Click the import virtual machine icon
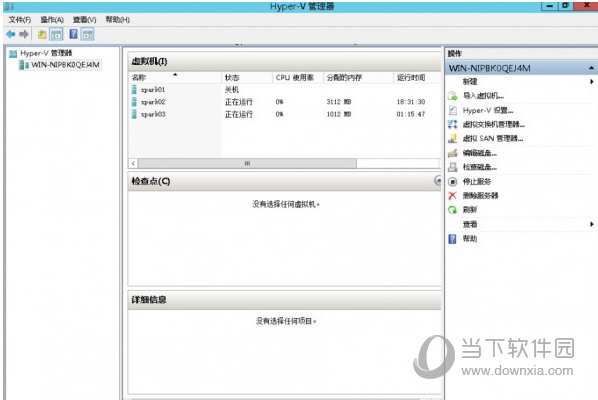 point(453,96)
